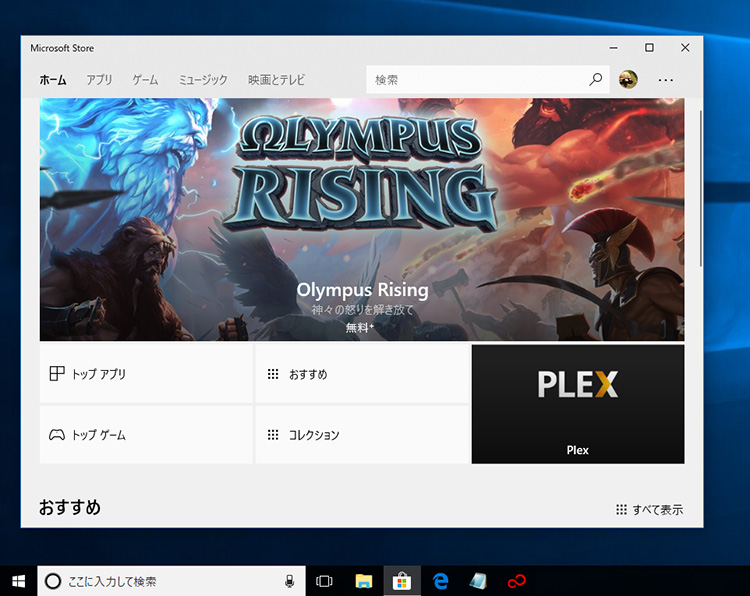Launch Microsoft Edge from the taskbar
Image resolution: width=750 pixels, height=596 pixels.
440,581
